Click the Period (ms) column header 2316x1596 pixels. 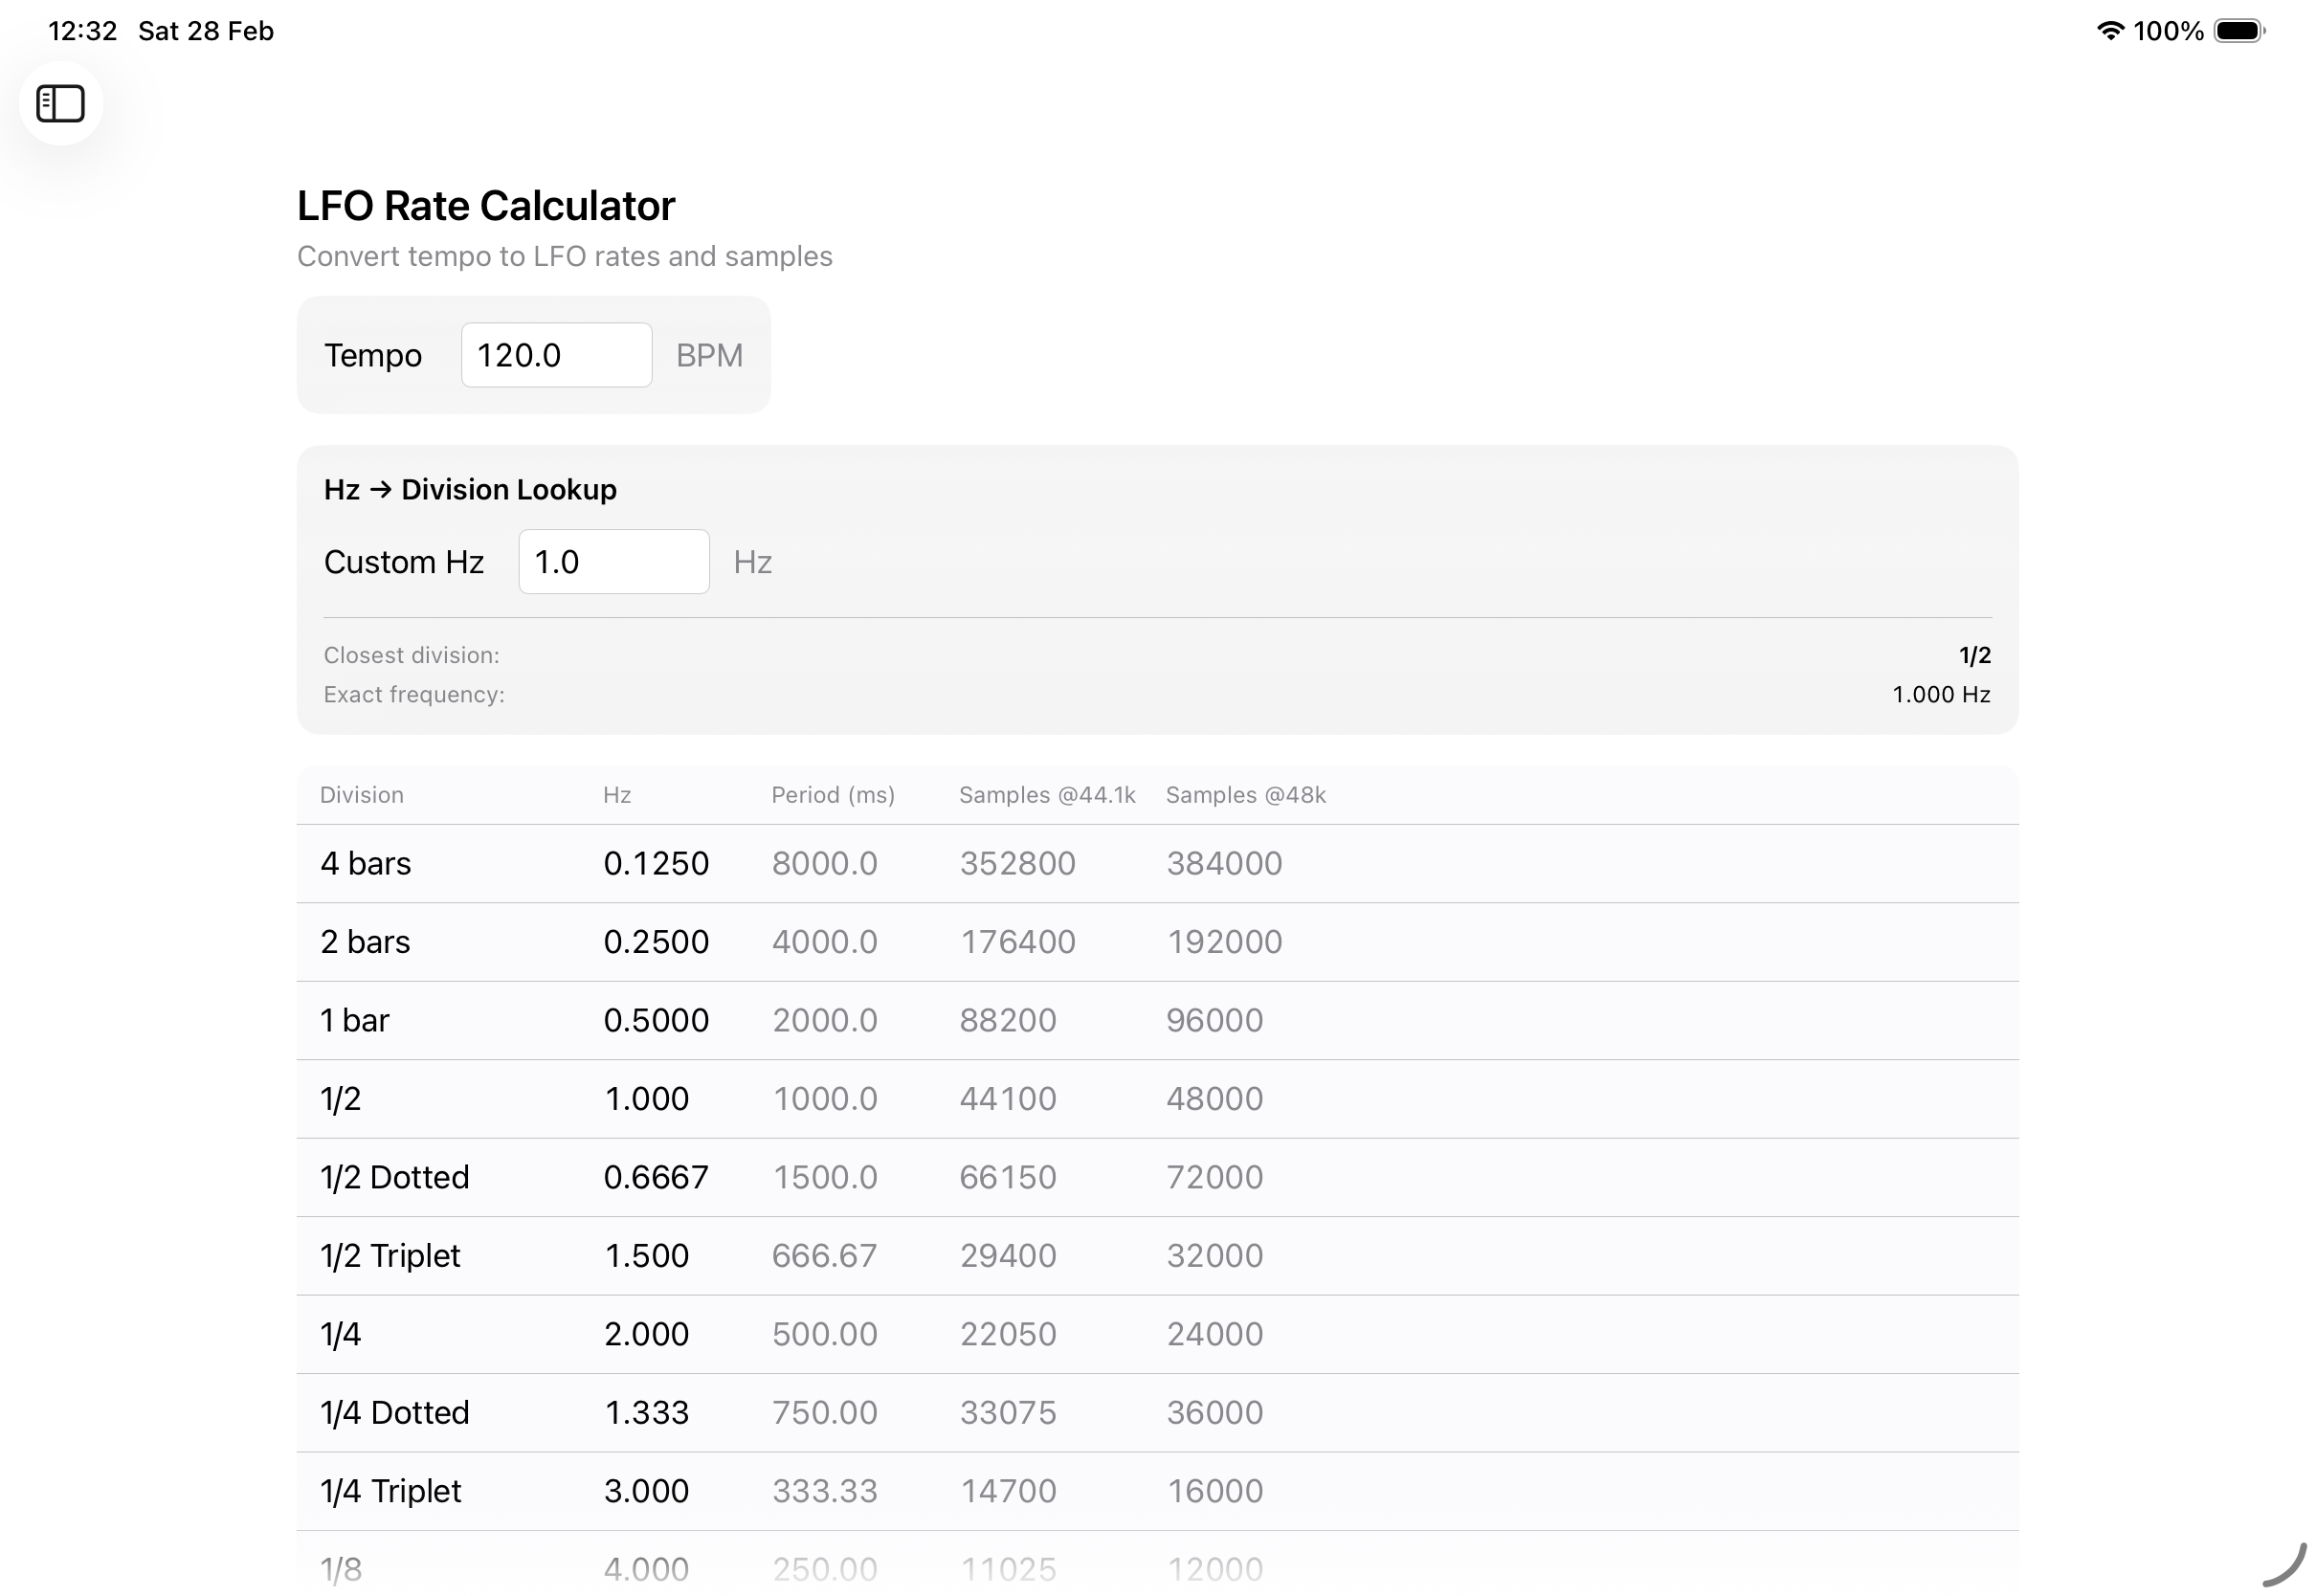pos(832,795)
